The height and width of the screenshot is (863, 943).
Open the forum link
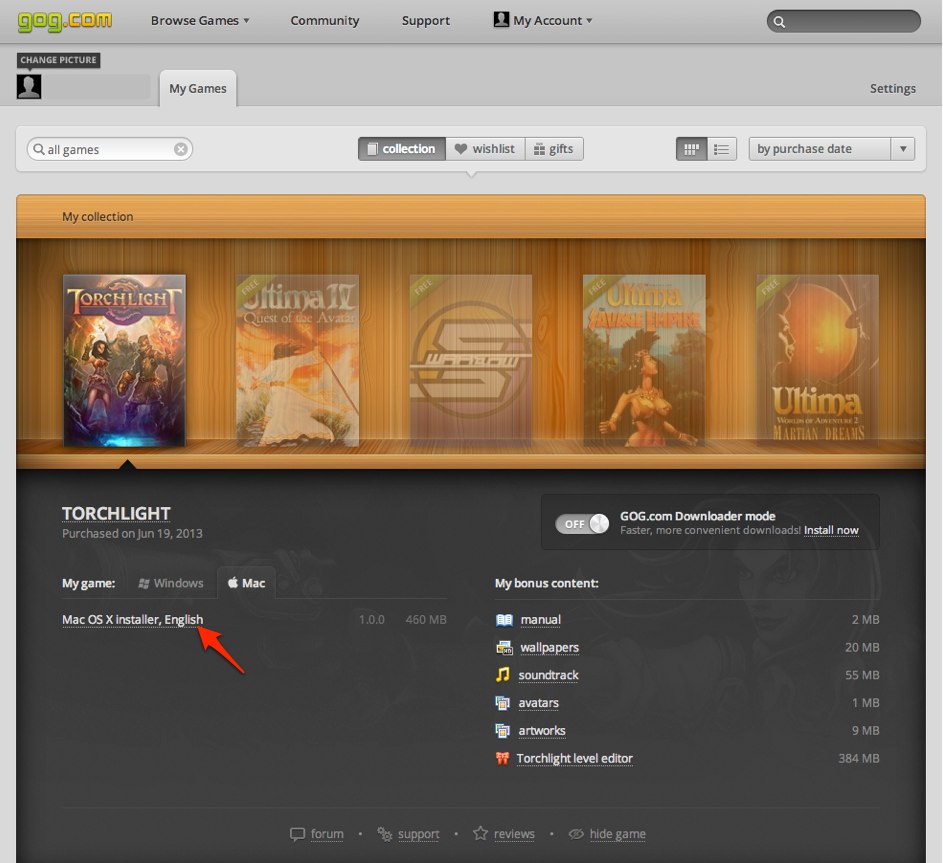327,834
